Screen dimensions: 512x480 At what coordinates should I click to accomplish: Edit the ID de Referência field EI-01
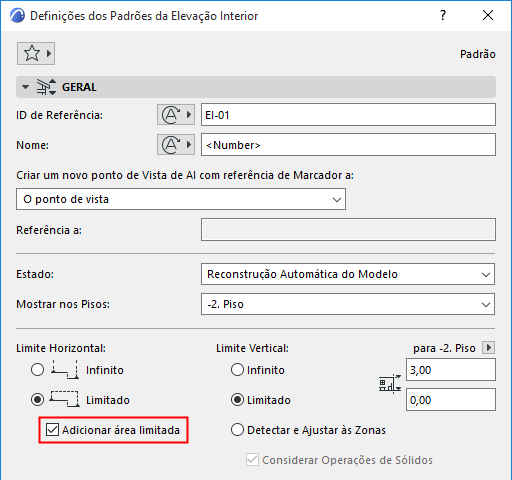coord(348,115)
